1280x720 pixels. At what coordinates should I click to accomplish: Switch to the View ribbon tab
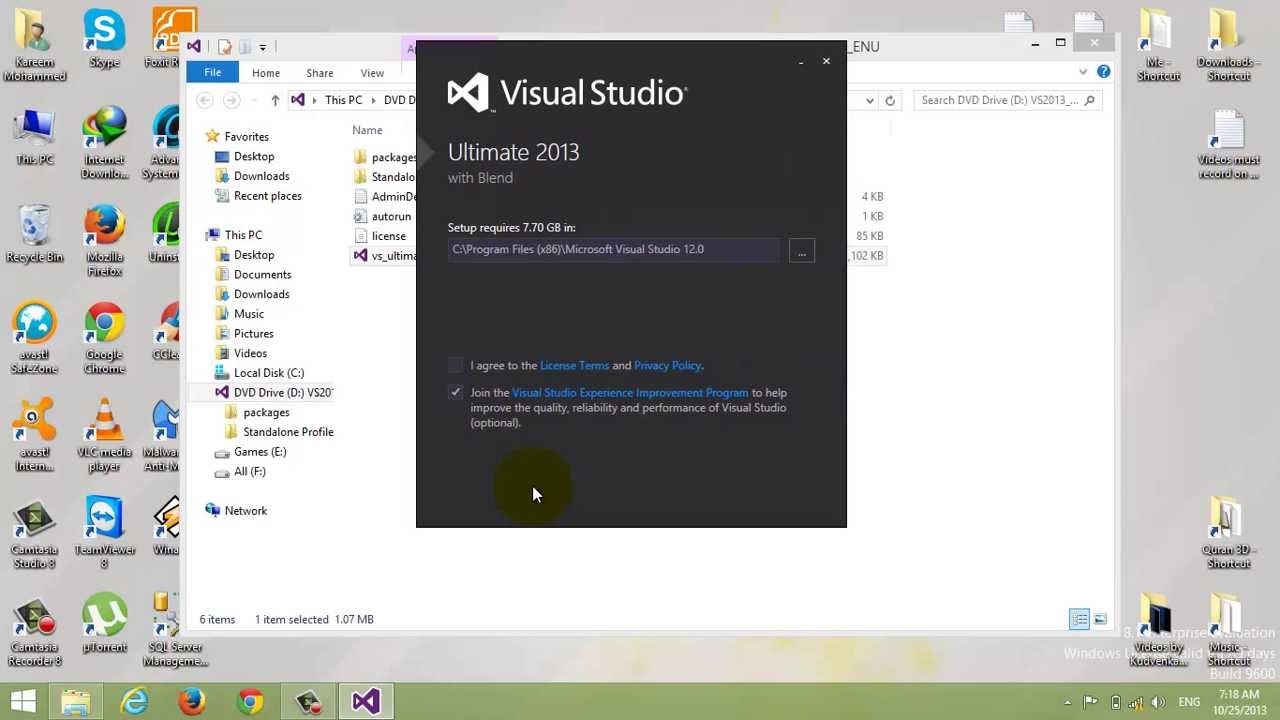[372, 73]
